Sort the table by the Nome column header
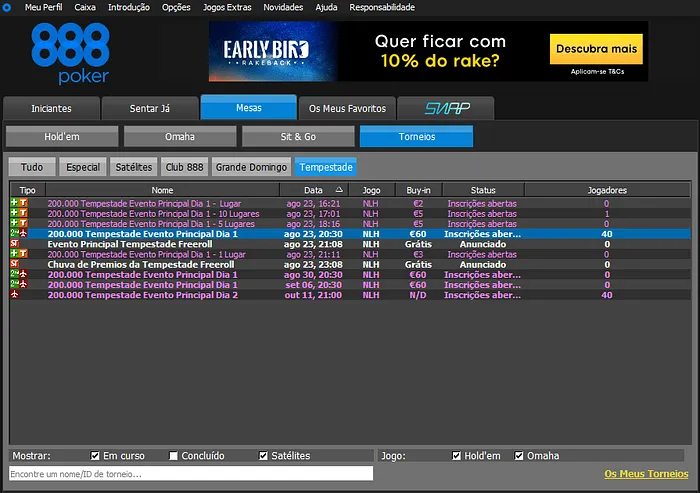The width and height of the screenshot is (700, 493). click(x=162, y=190)
